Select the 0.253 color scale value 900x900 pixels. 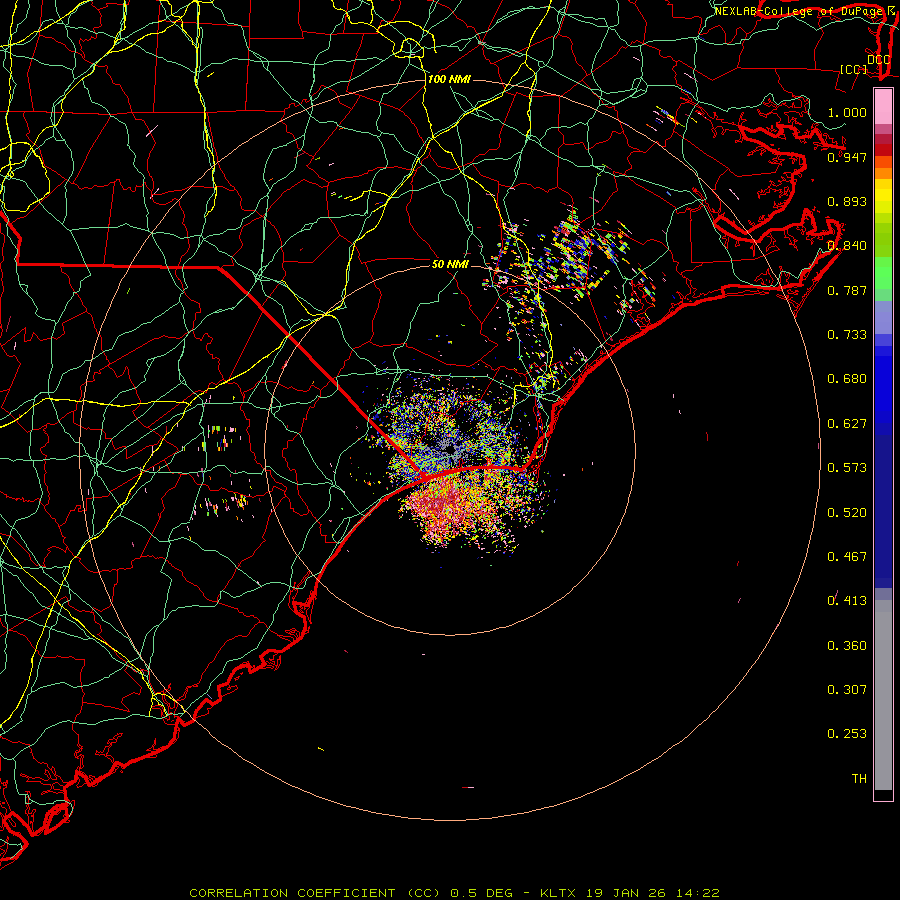(x=847, y=734)
